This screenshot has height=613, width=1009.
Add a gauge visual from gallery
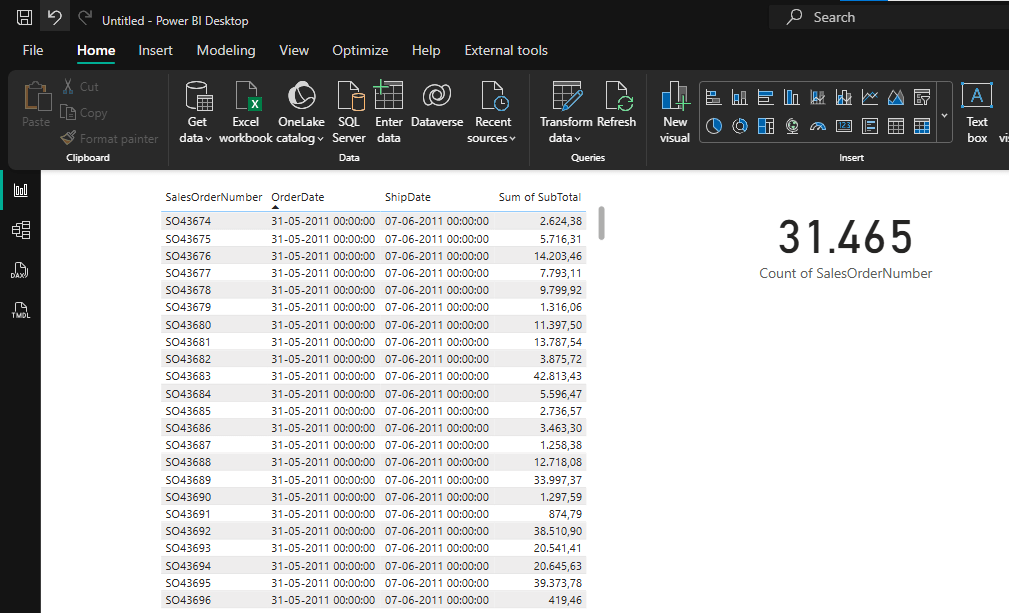point(818,126)
